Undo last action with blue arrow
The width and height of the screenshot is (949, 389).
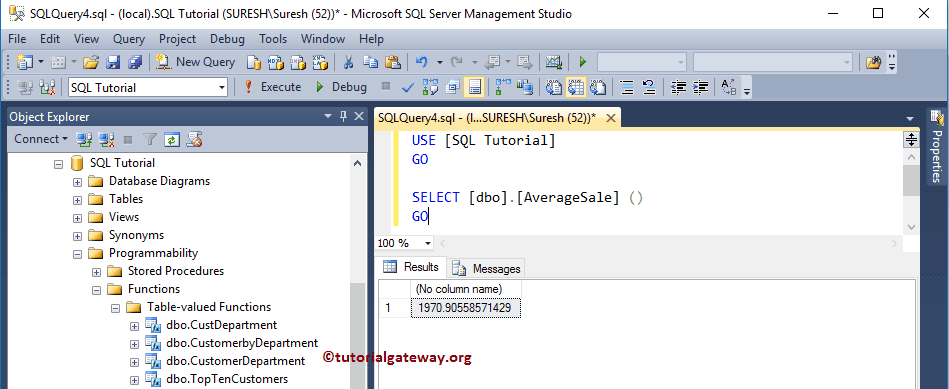[422, 62]
